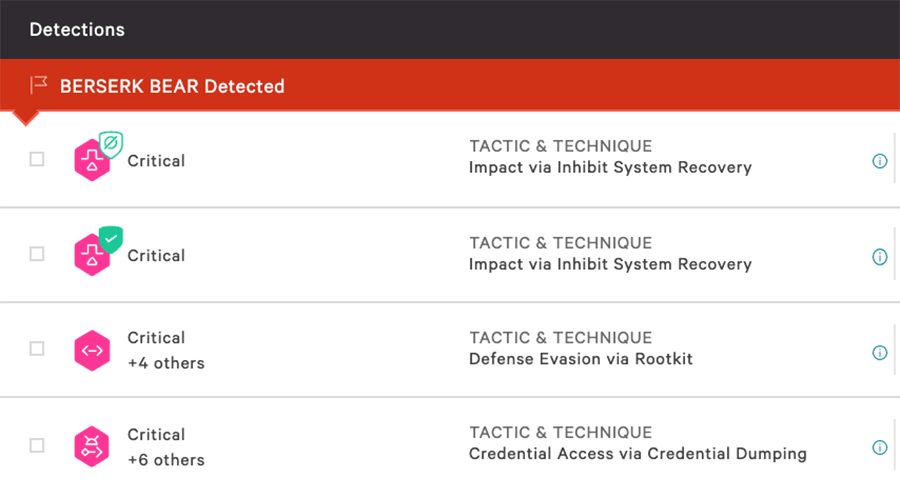Open info icon for first Inhibit System Recovery row

coord(880,161)
